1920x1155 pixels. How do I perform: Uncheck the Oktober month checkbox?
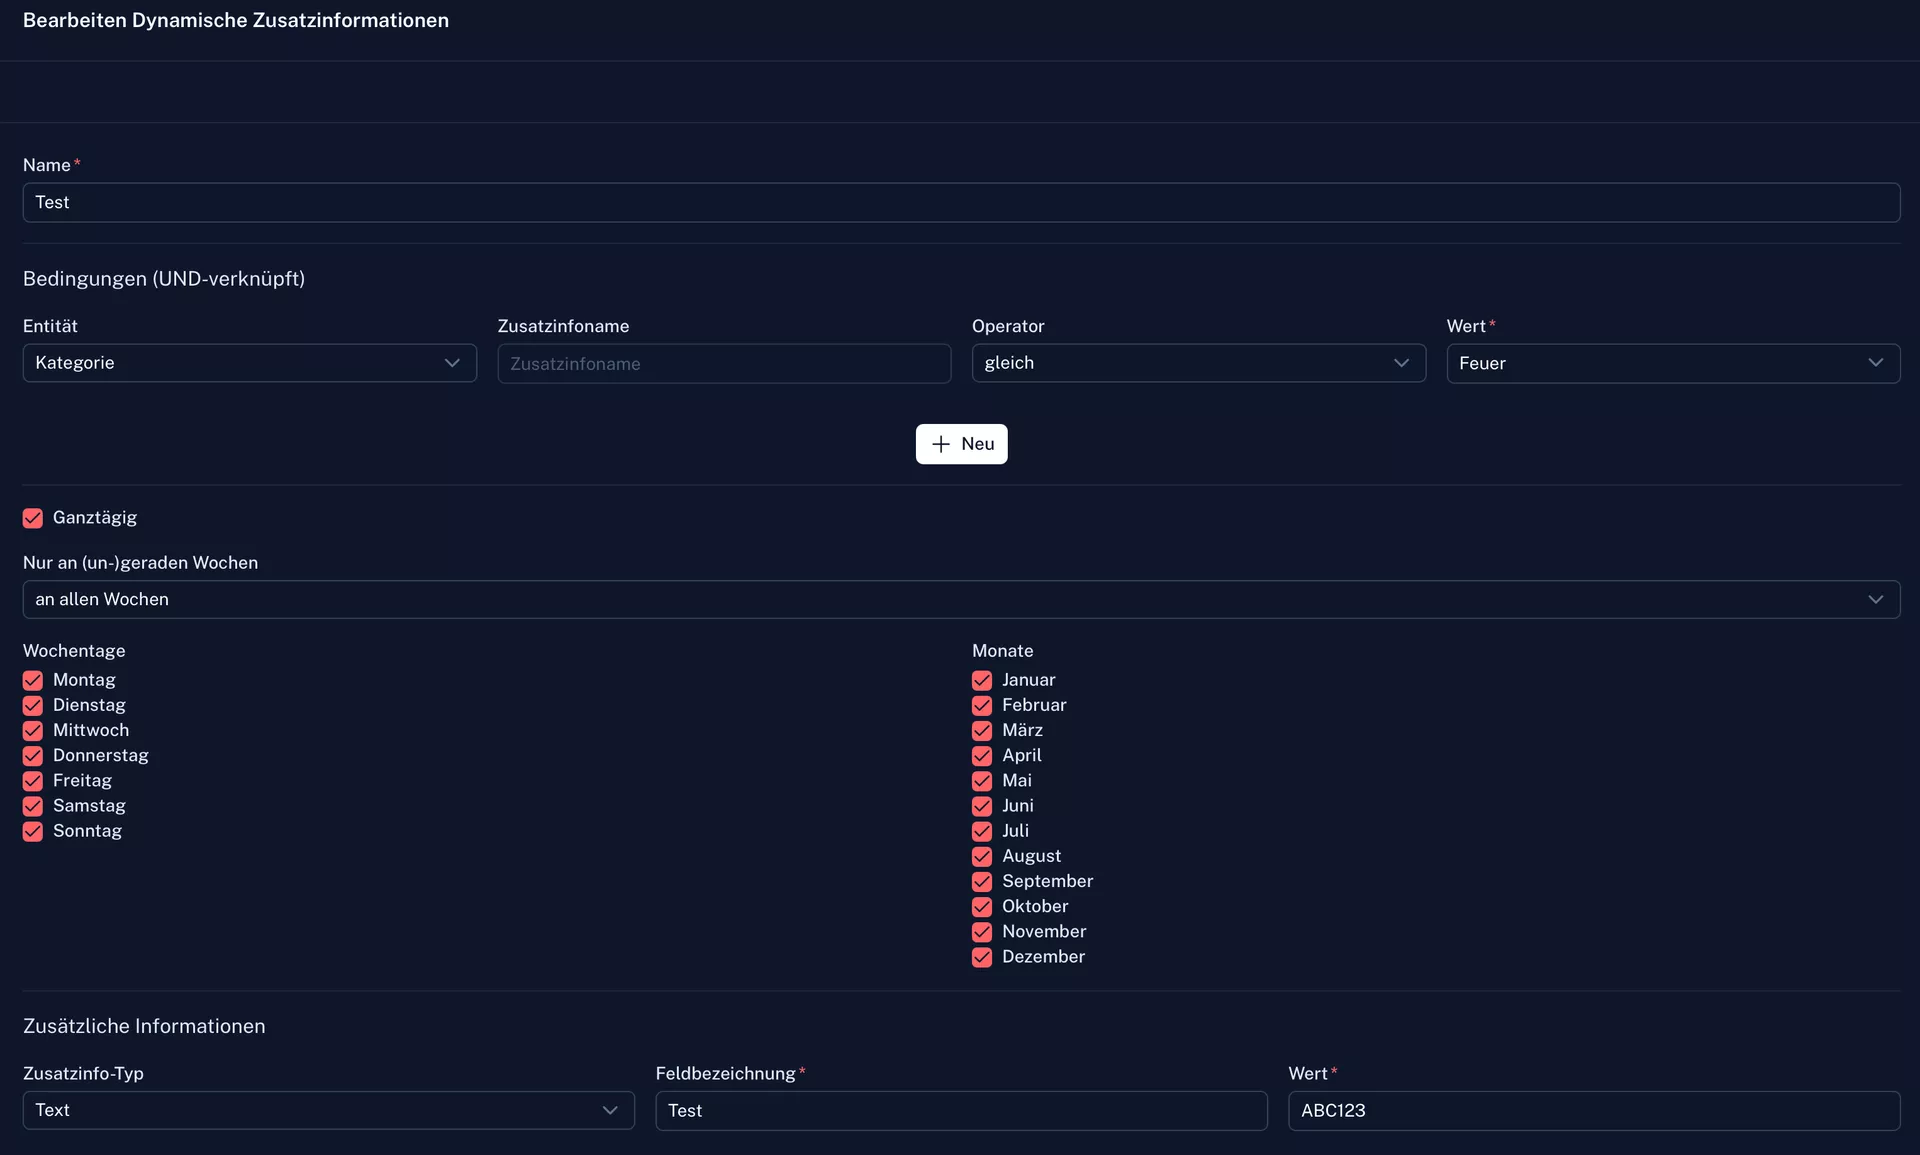click(982, 907)
